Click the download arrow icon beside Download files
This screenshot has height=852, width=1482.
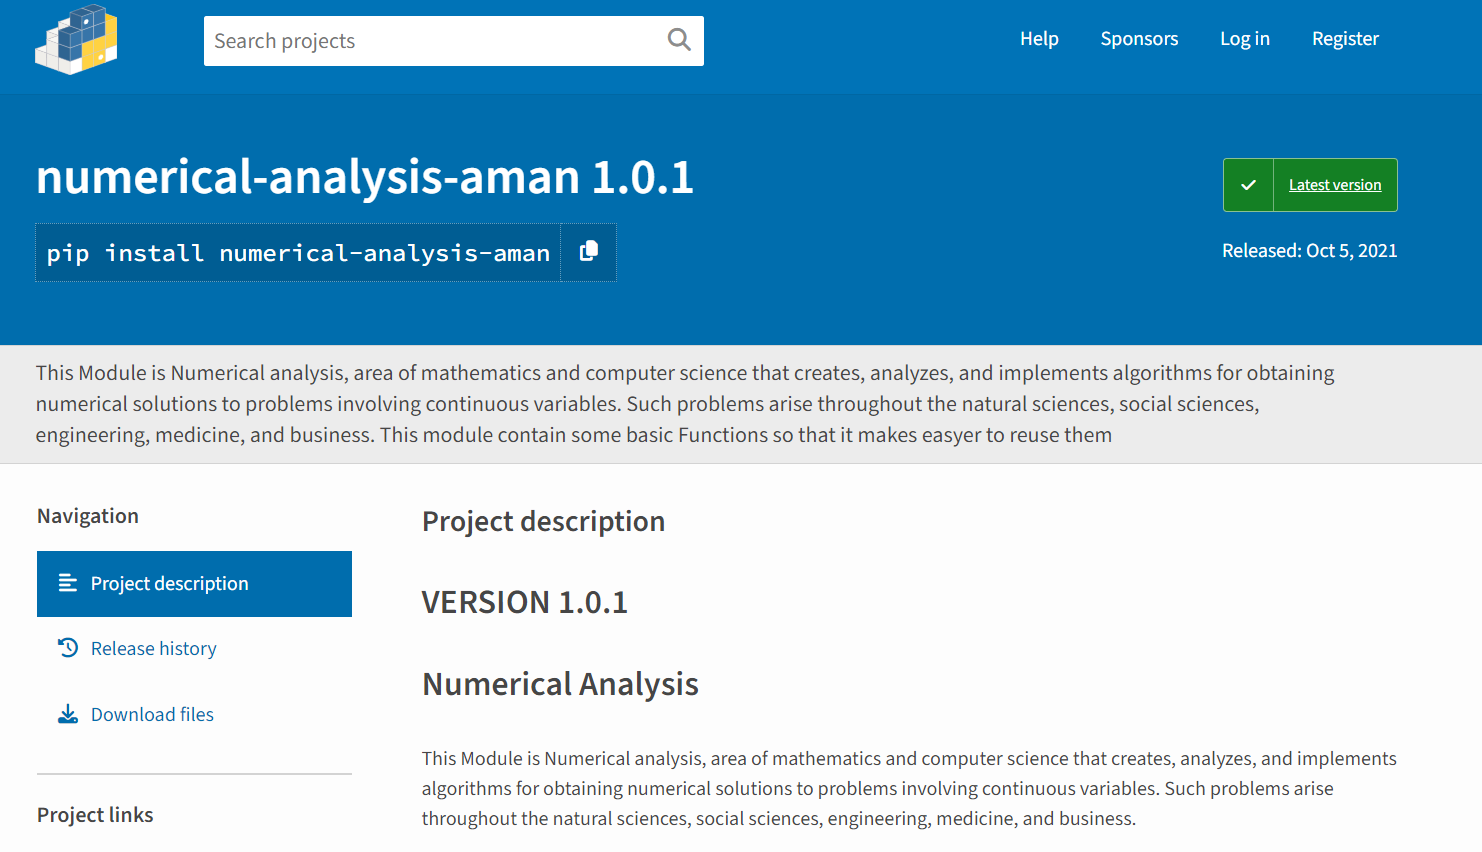(68, 714)
